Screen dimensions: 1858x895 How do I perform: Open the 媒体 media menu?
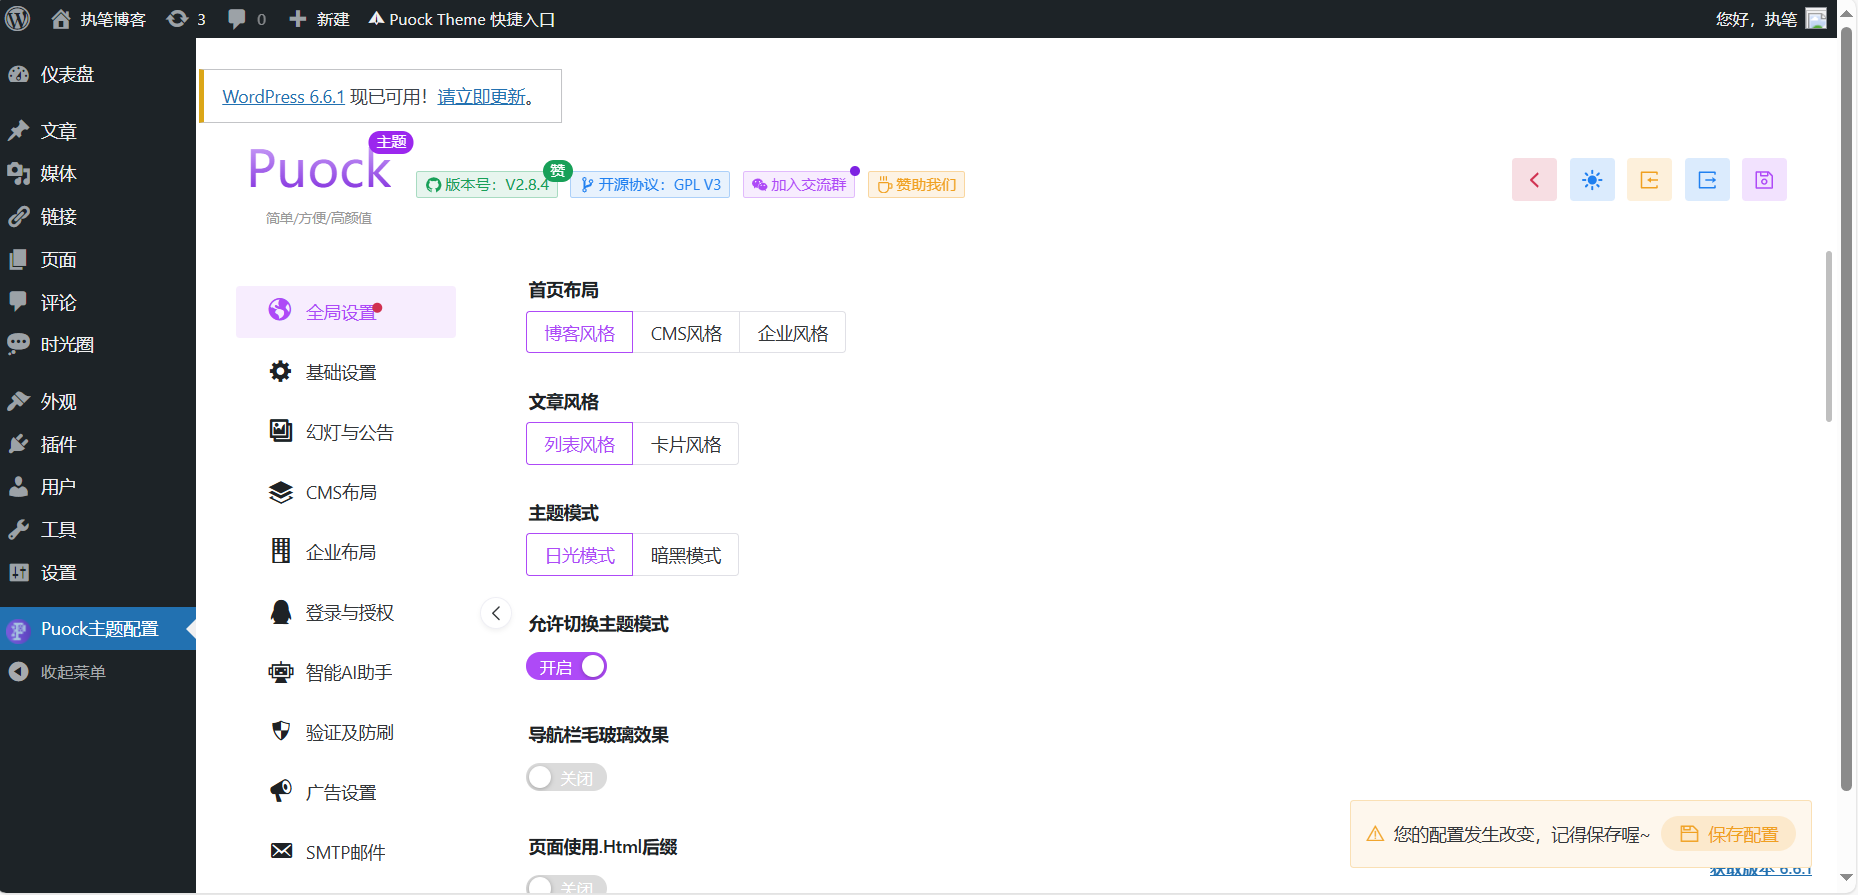98,174
